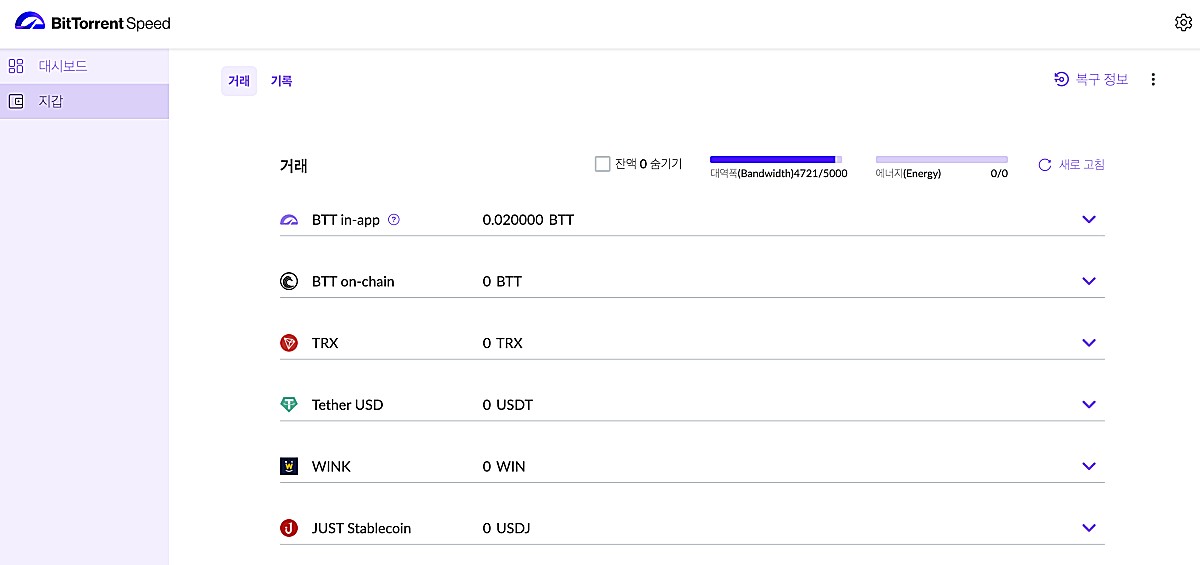Expand the BTT in-app row chevron
The height and width of the screenshot is (565, 1200).
(x=1089, y=220)
